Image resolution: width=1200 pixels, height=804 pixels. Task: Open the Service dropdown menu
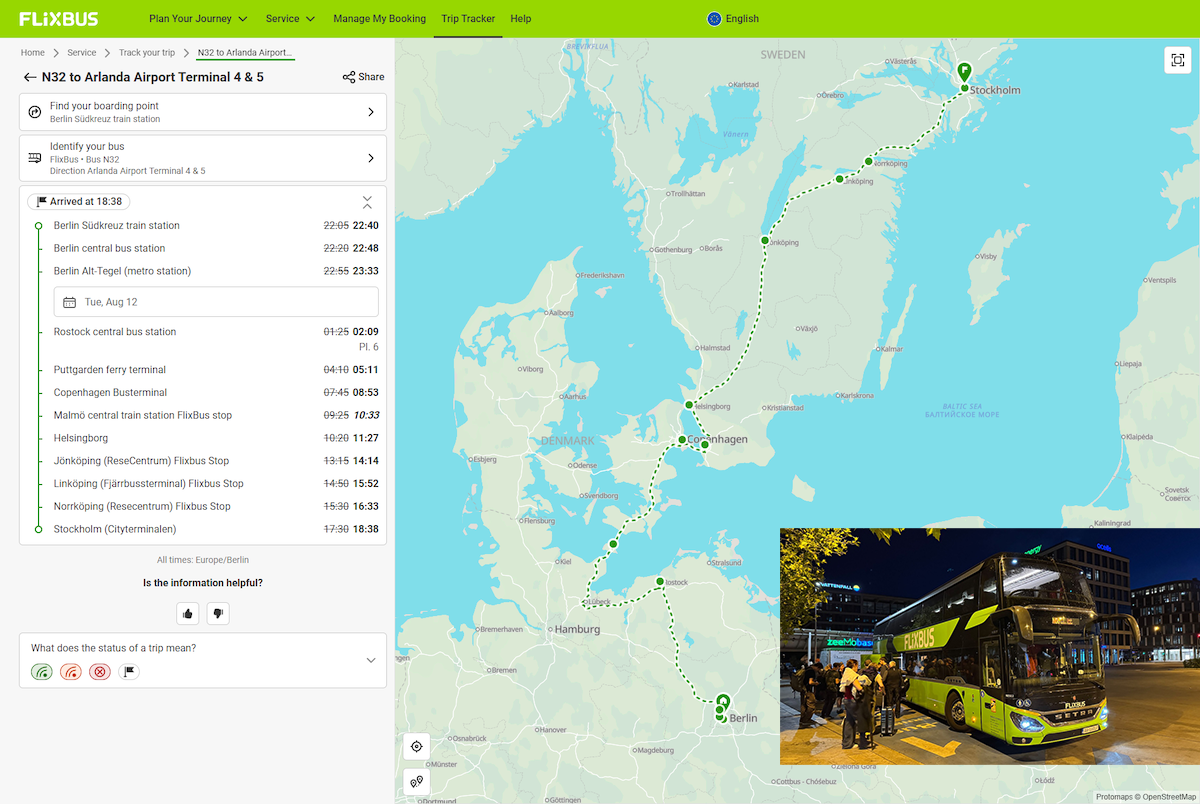click(x=290, y=18)
